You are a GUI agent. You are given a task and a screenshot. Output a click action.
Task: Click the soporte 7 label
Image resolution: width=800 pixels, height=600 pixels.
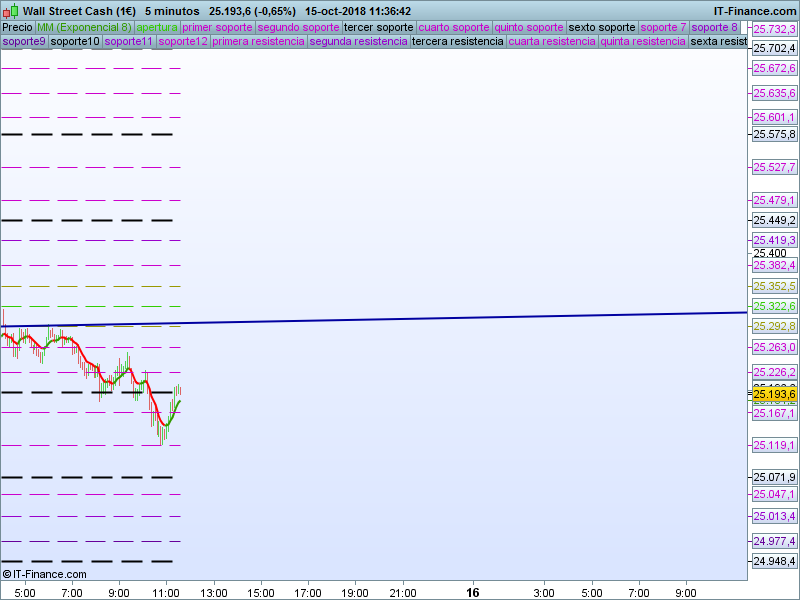click(663, 27)
